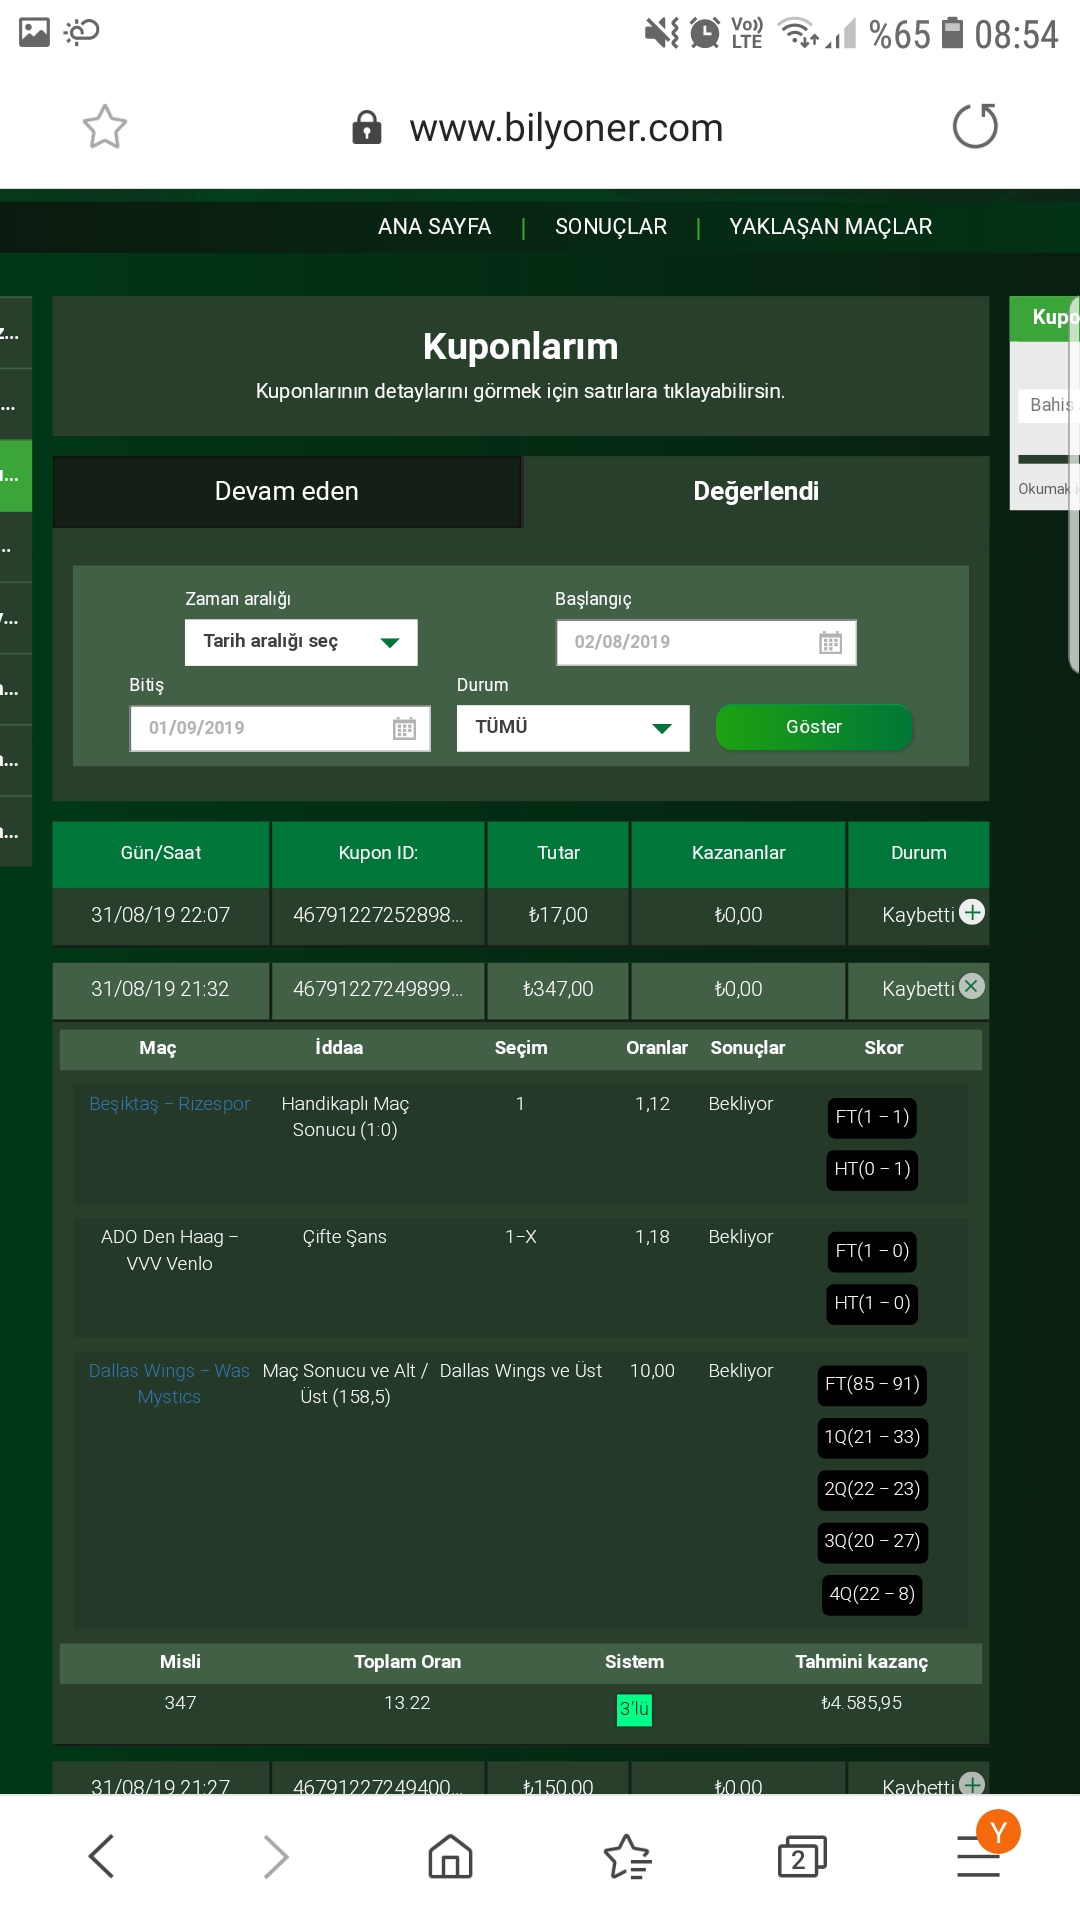Open the Durum TÜMÜ dropdown
This screenshot has width=1080, height=1920.
[573, 728]
